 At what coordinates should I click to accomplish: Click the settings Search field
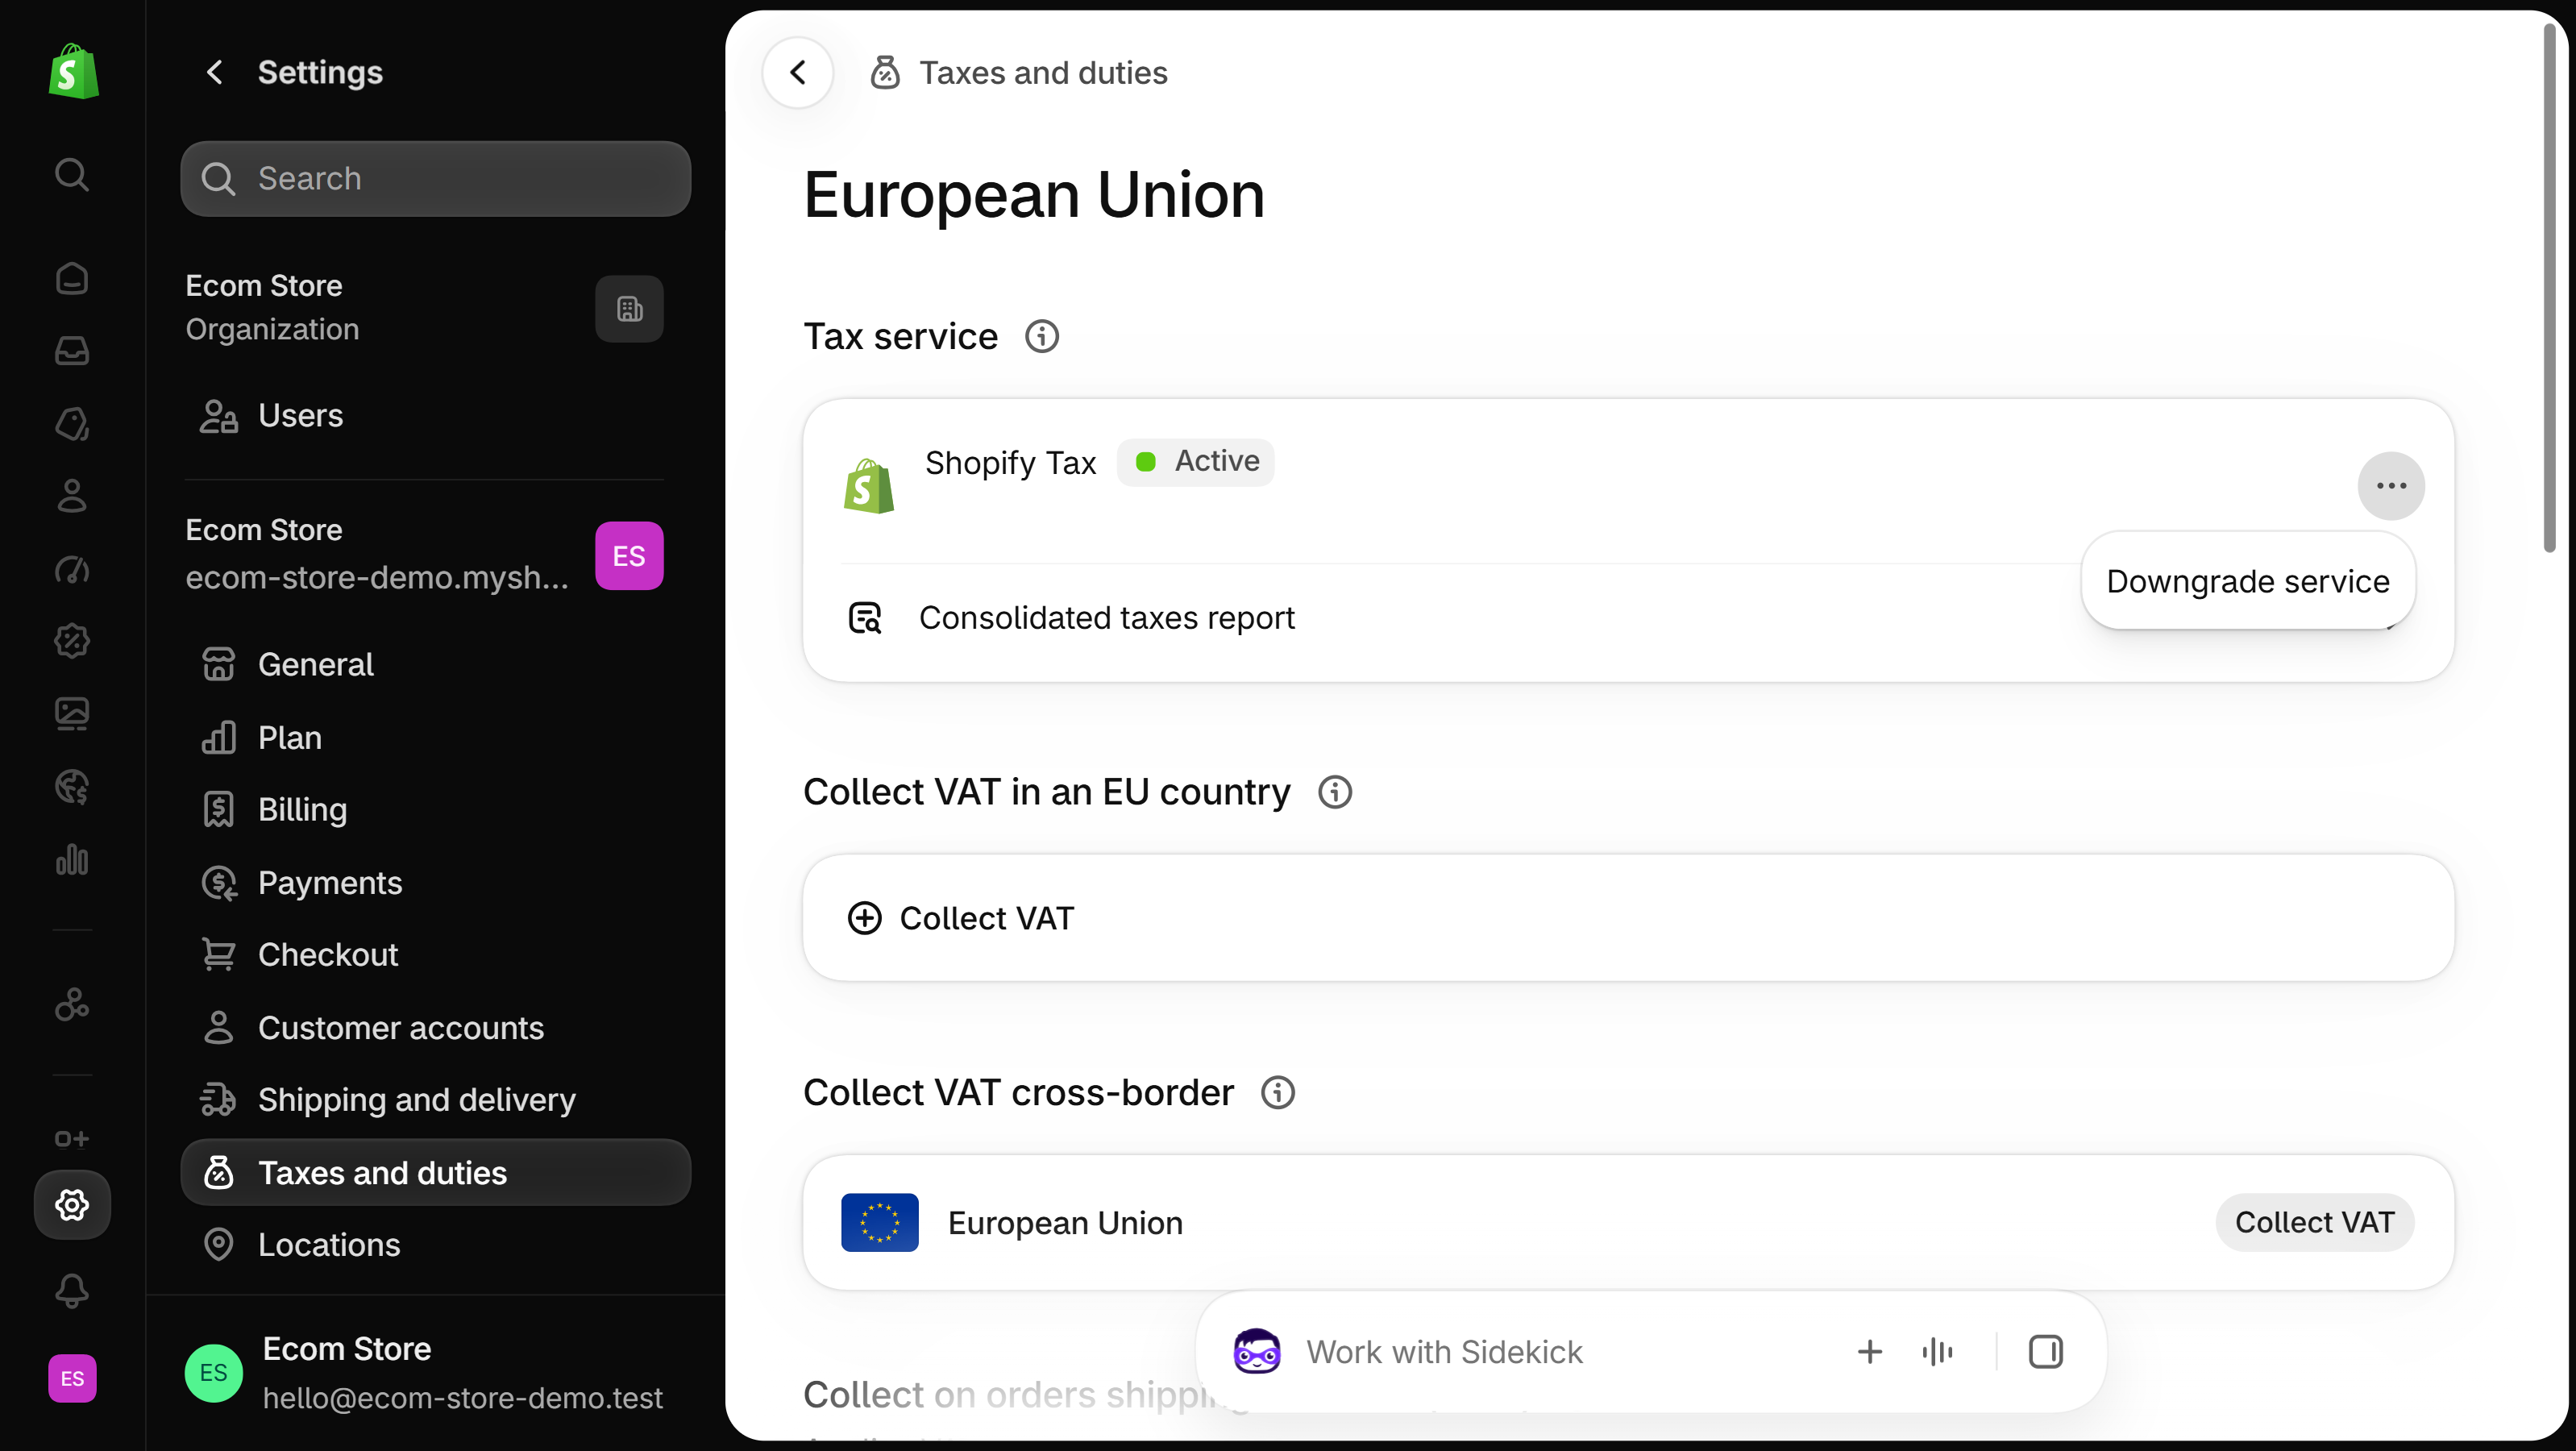[435, 179]
